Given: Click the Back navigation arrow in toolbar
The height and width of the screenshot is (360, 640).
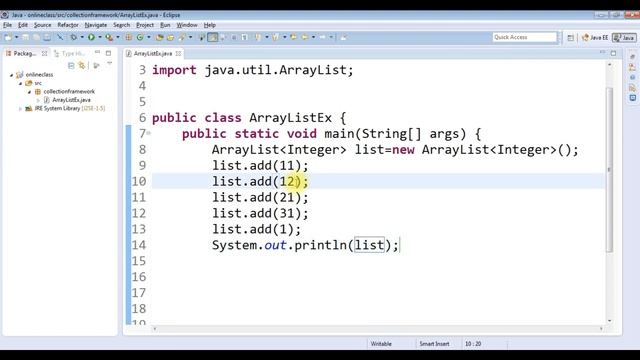Looking at the screenshot, I should pos(305,37).
